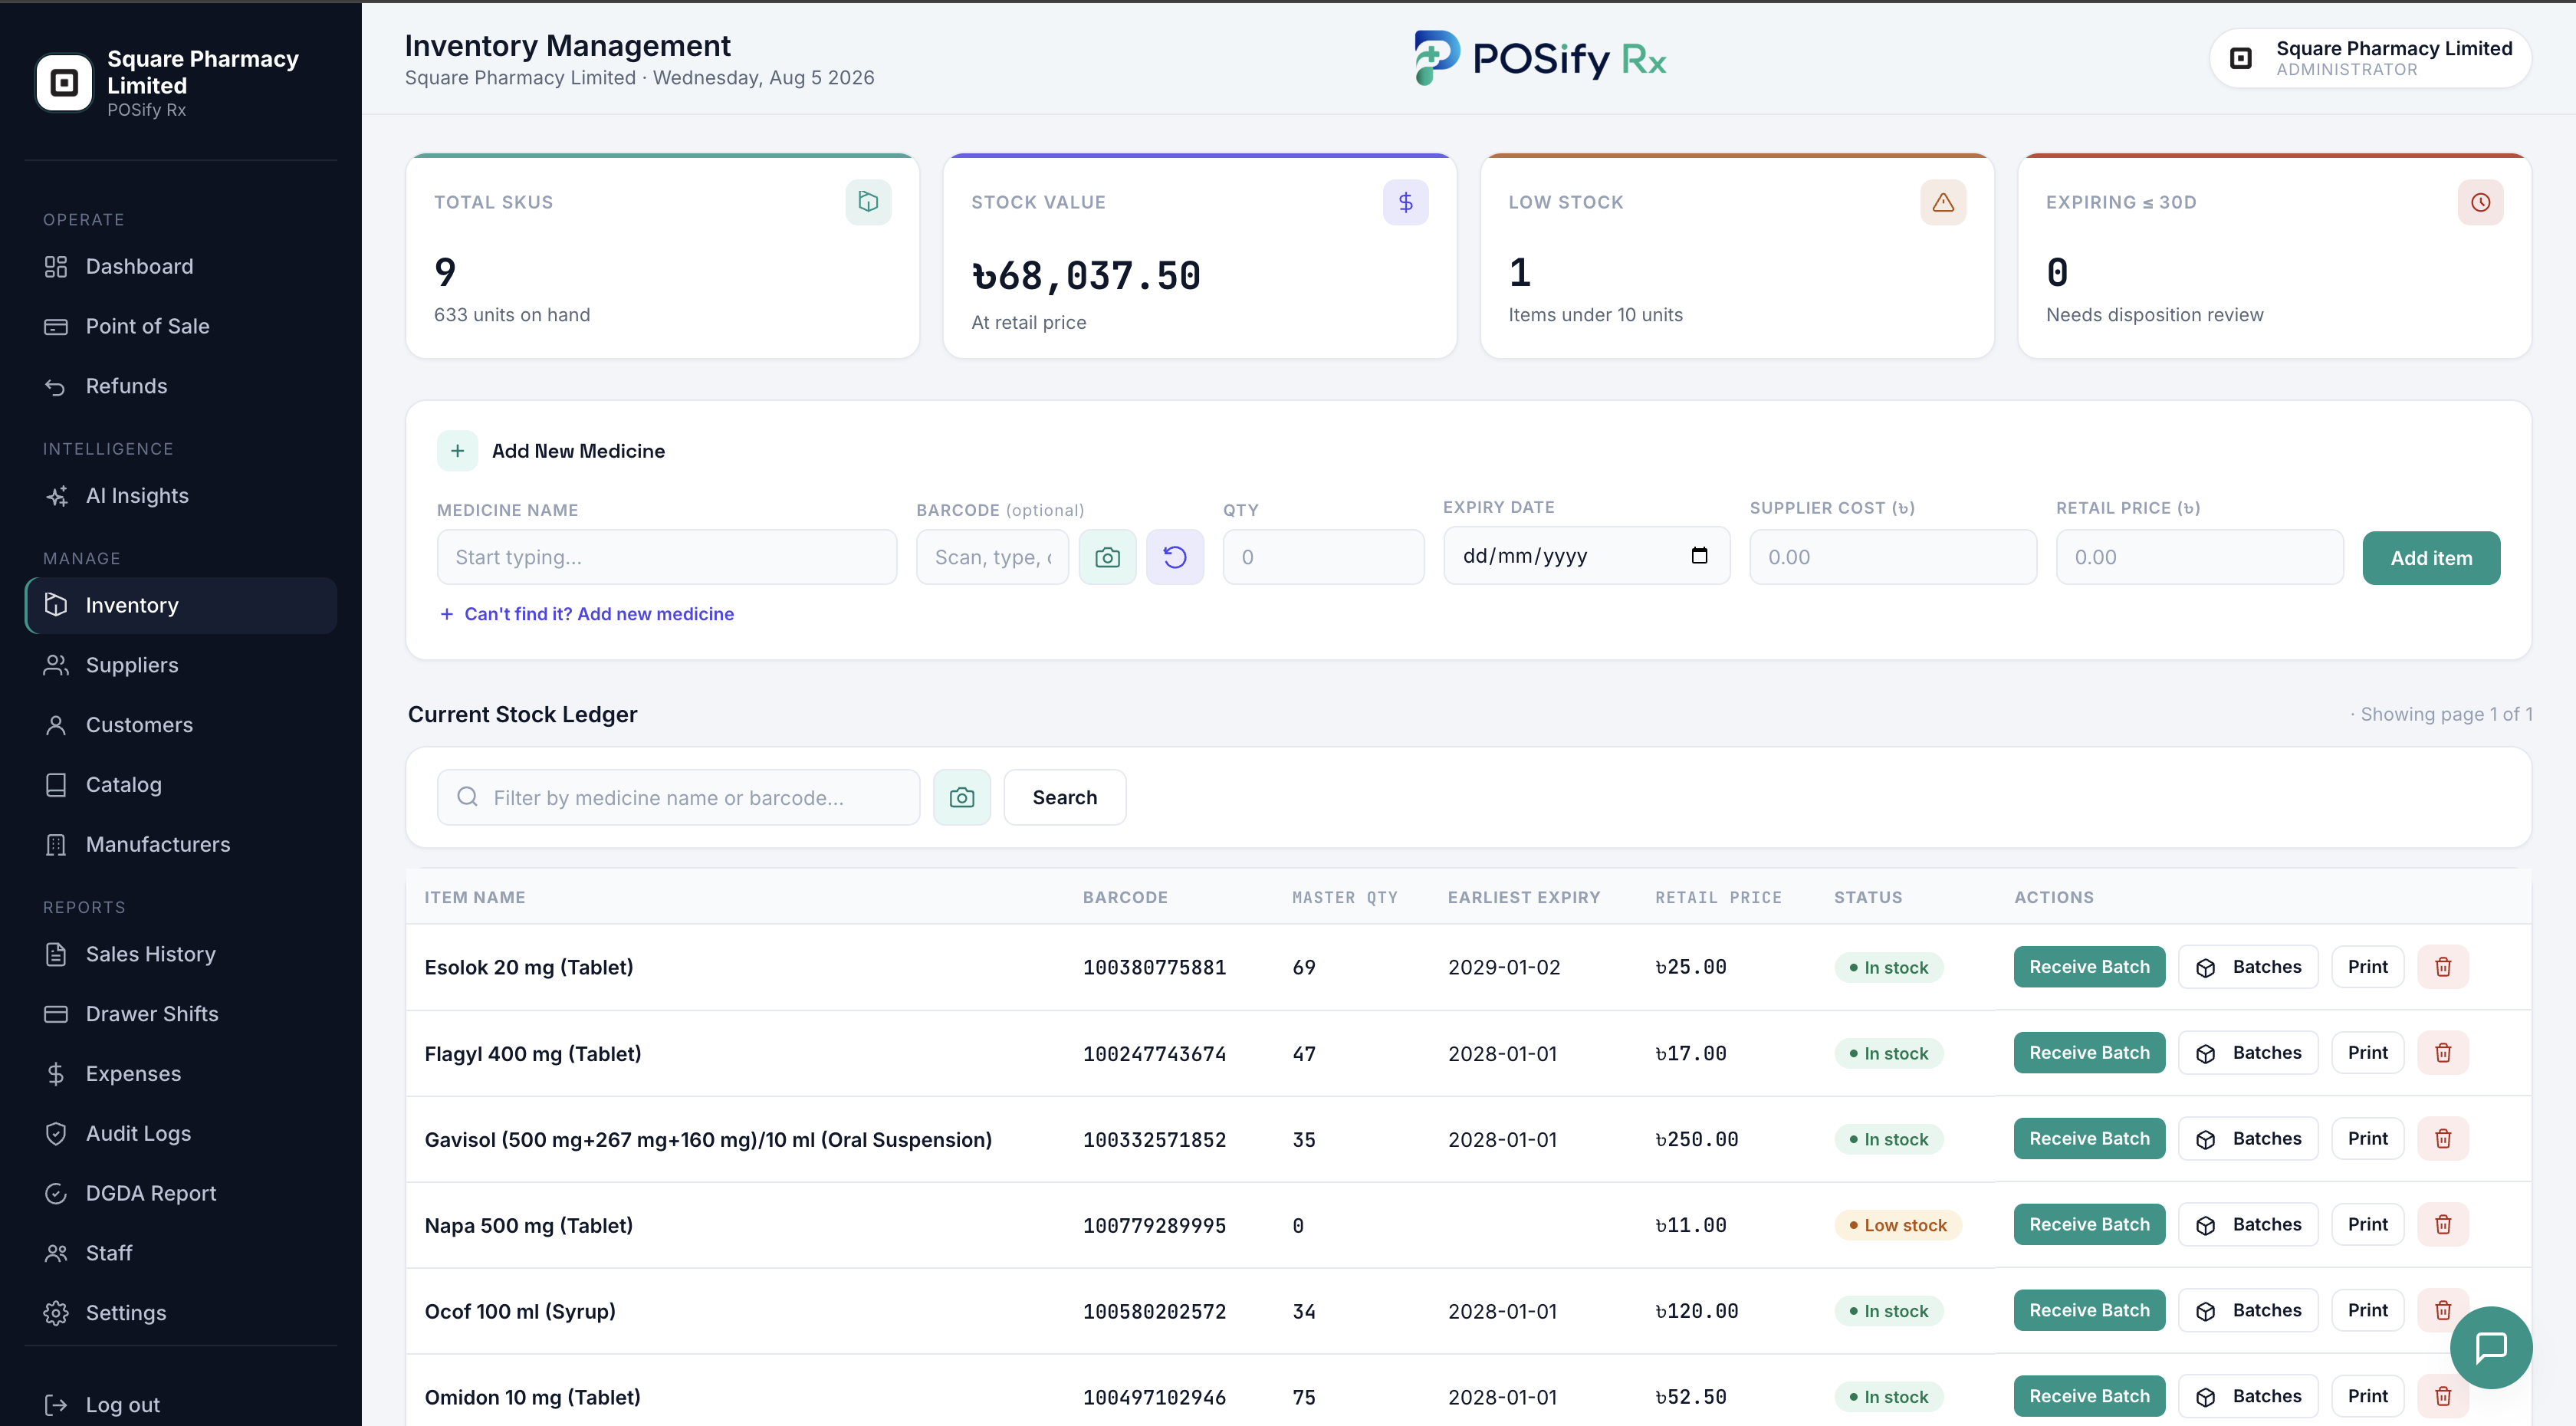Click the Low stock status badge for Napa
Image resolution: width=2576 pixels, height=1426 pixels.
click(x=1897, y=1225)
